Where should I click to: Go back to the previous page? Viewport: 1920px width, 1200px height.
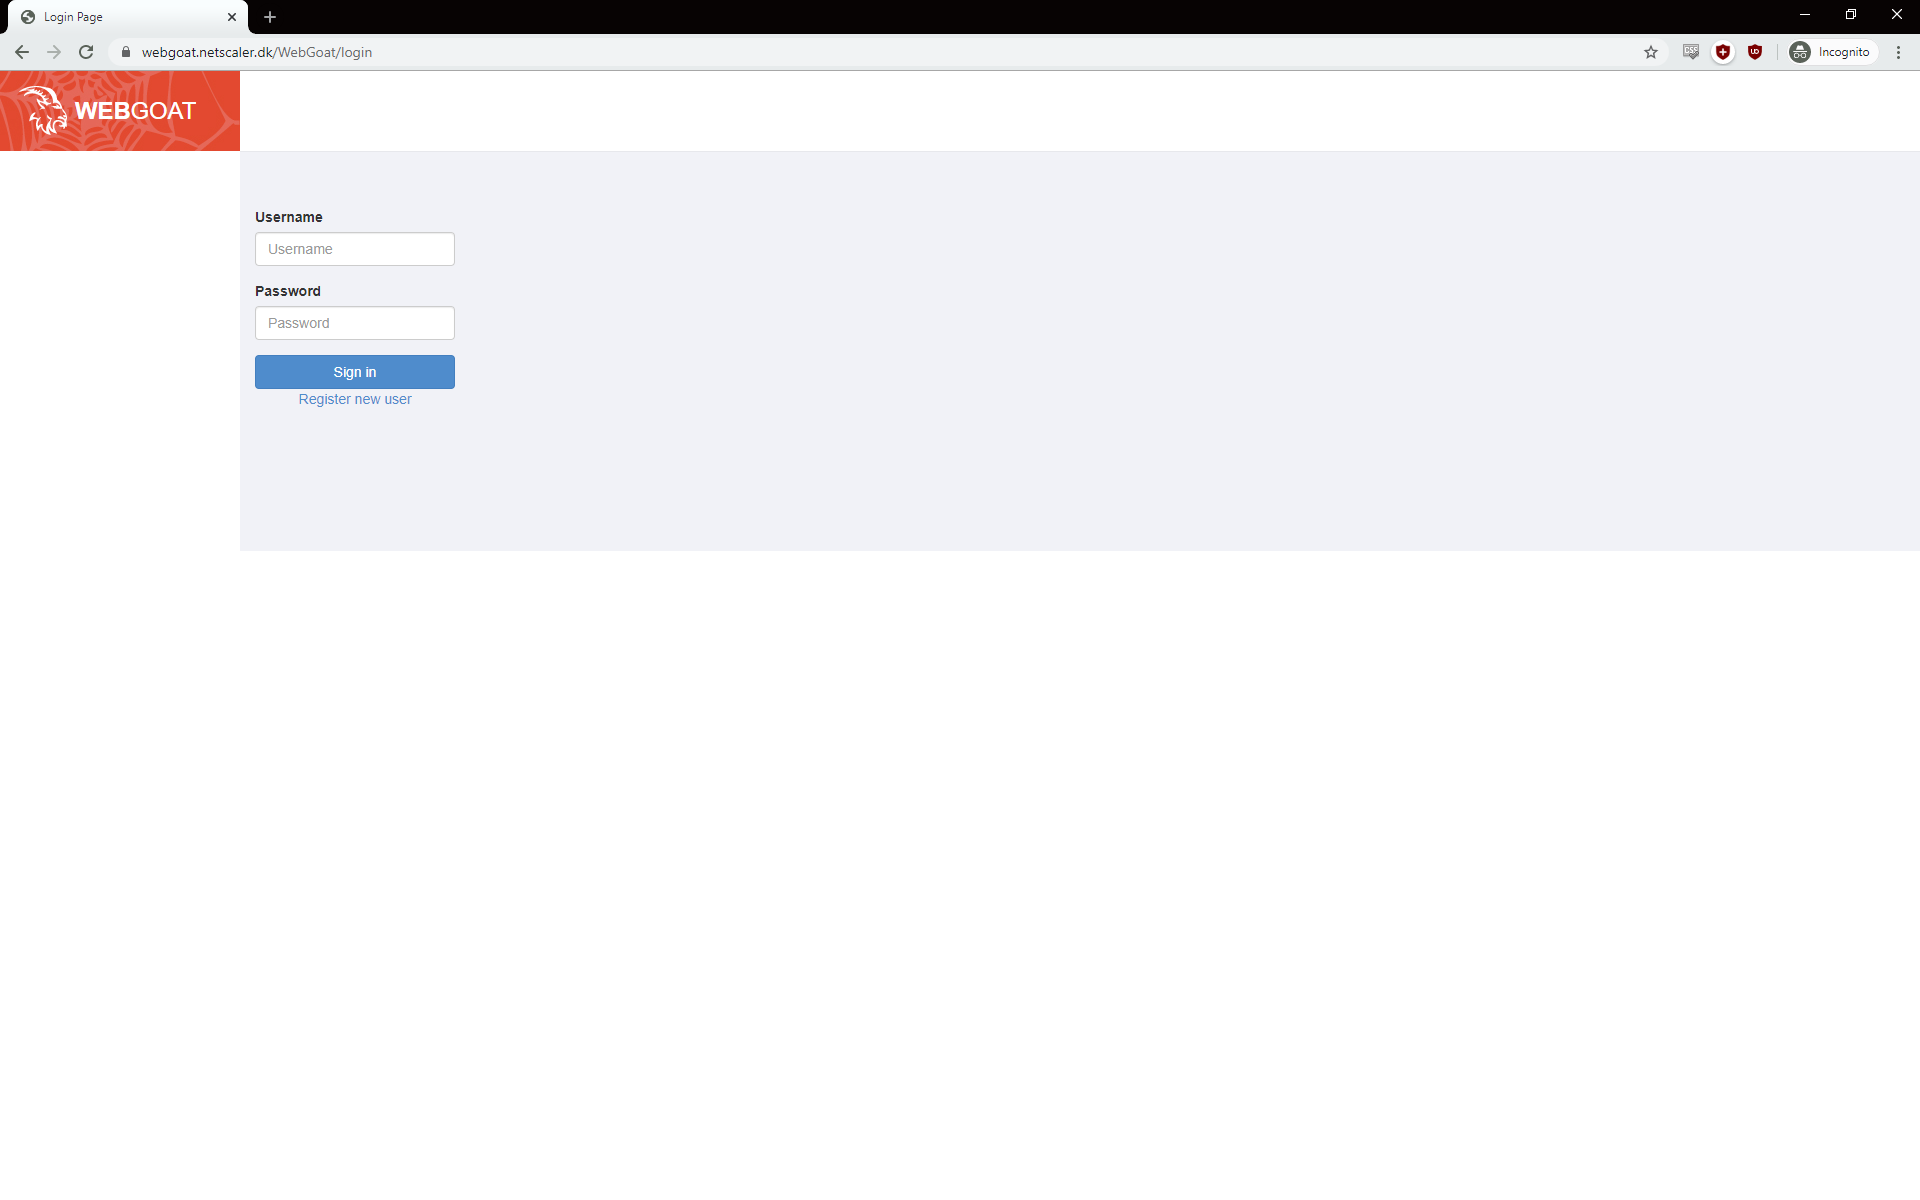point(22,52)
